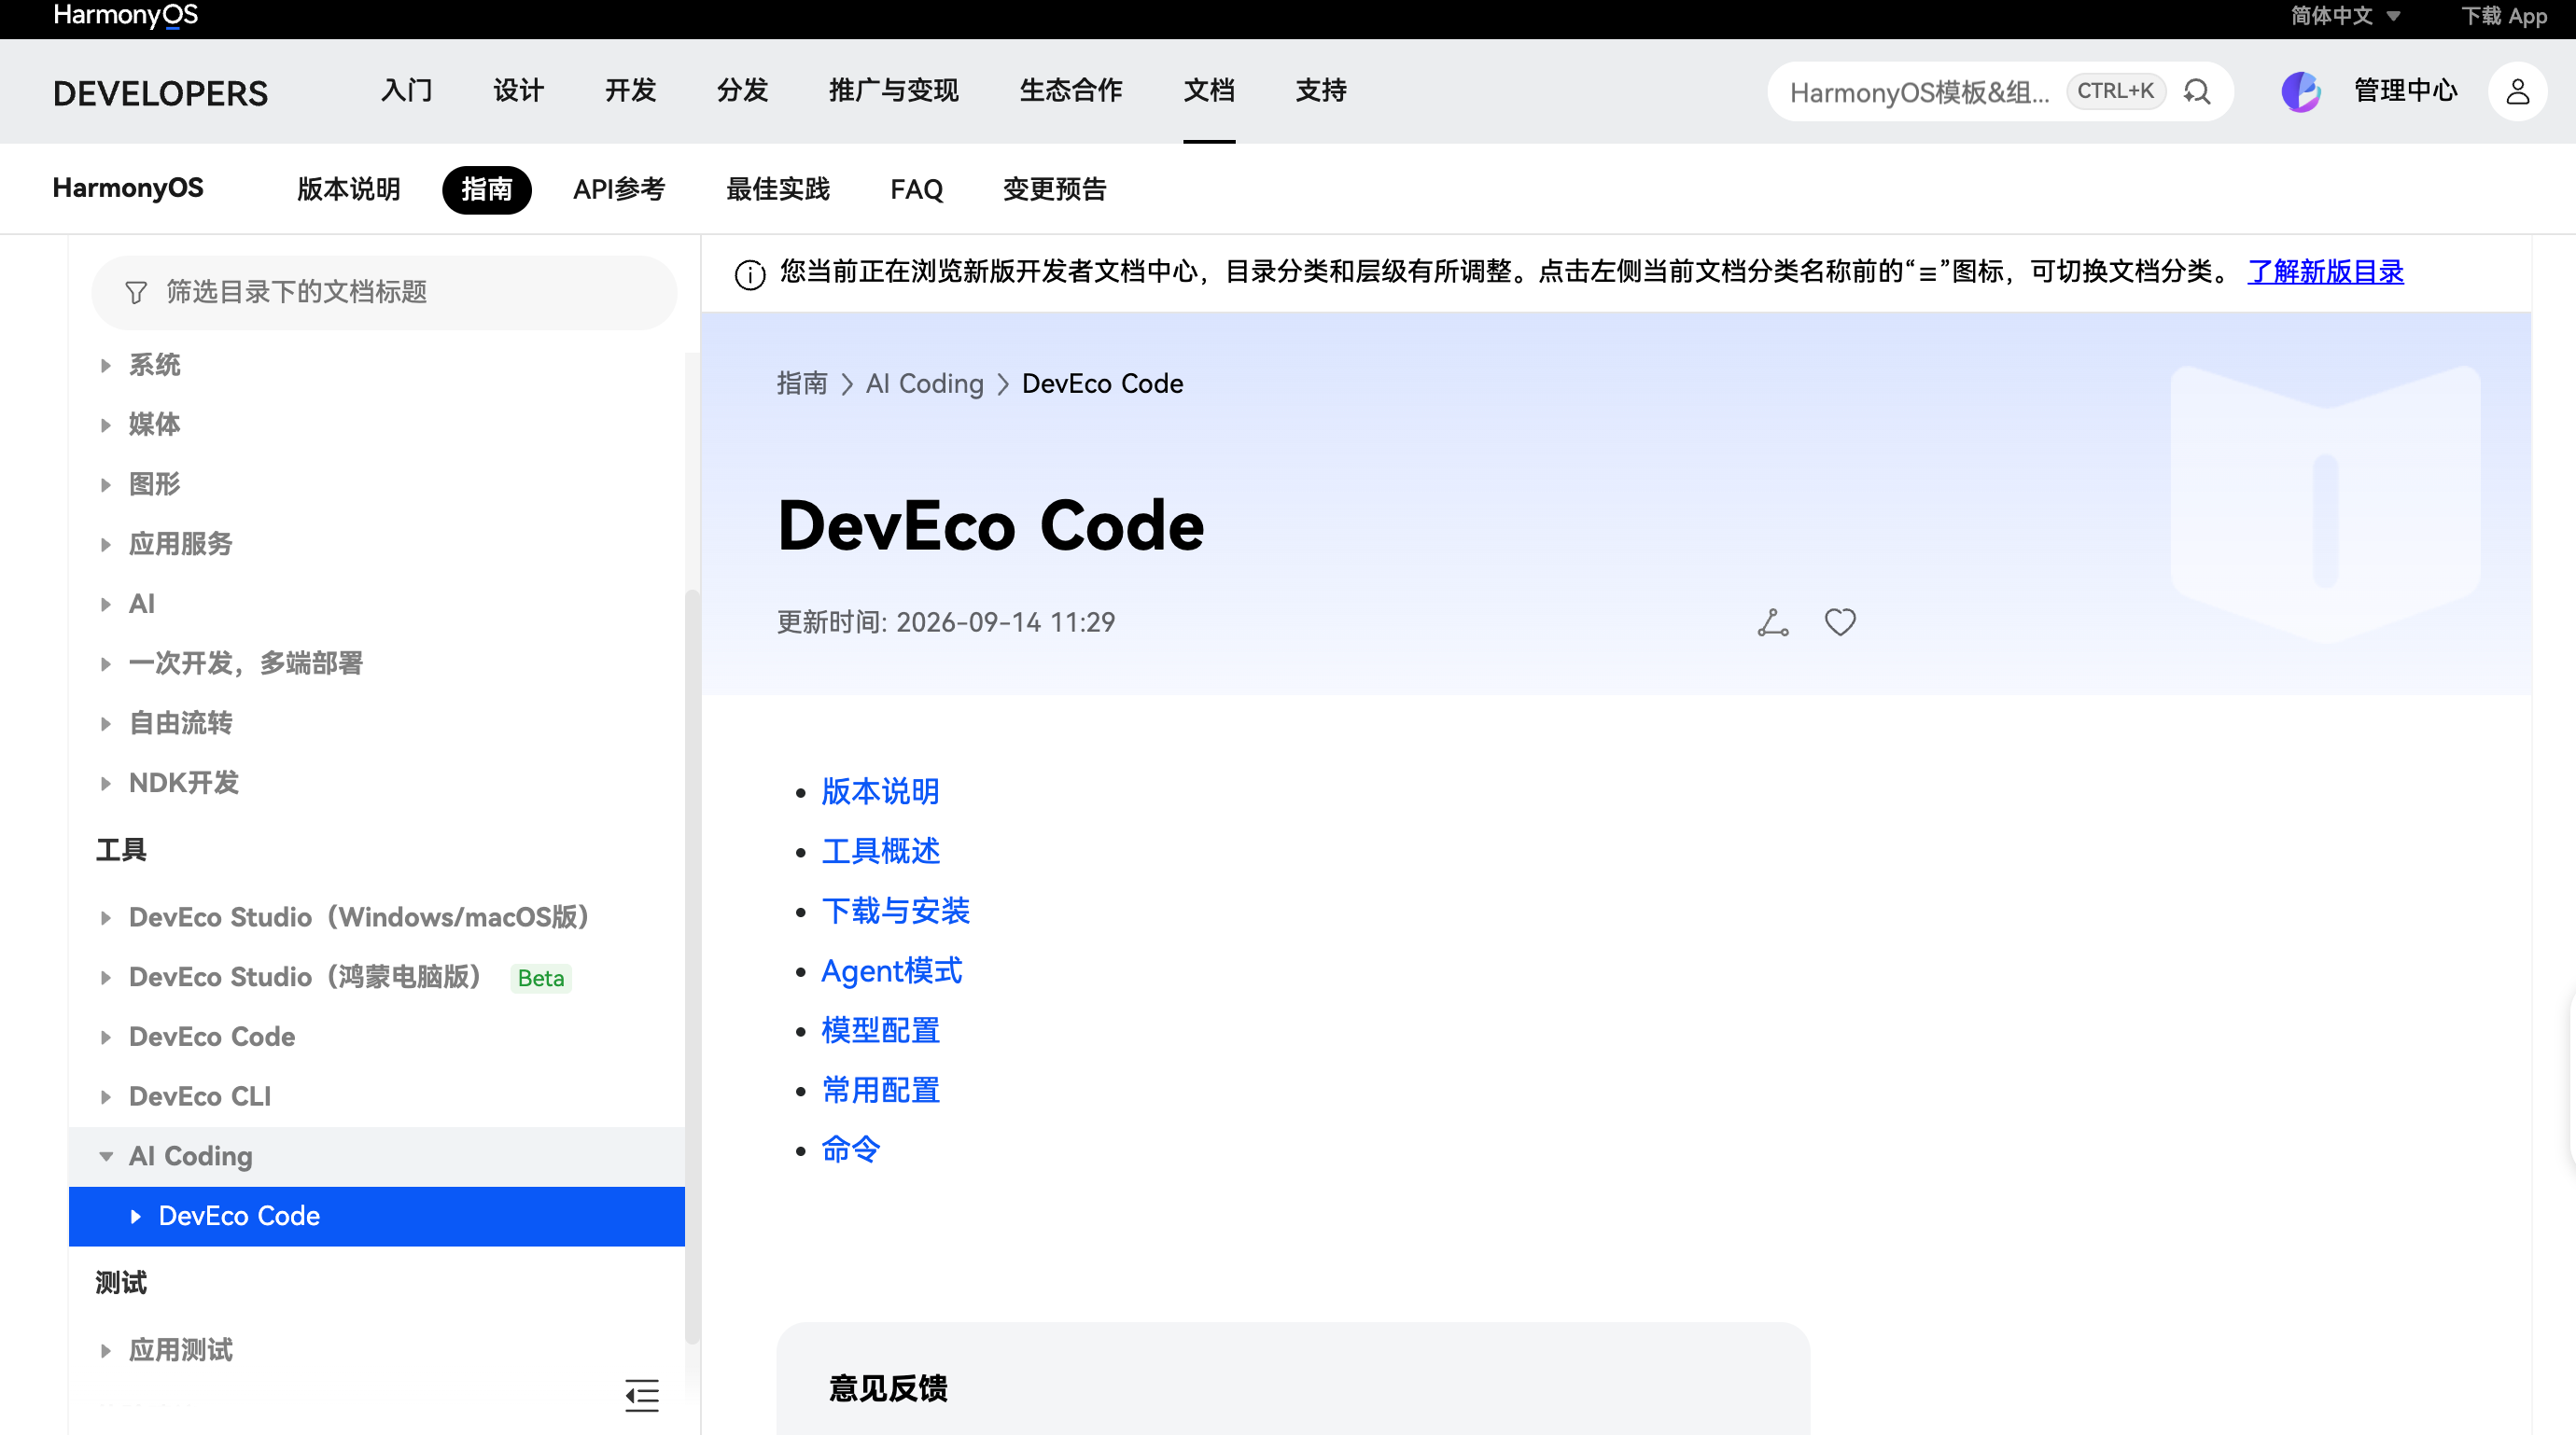
Task: Open the Agent模式 link
Action: point(891,971)
